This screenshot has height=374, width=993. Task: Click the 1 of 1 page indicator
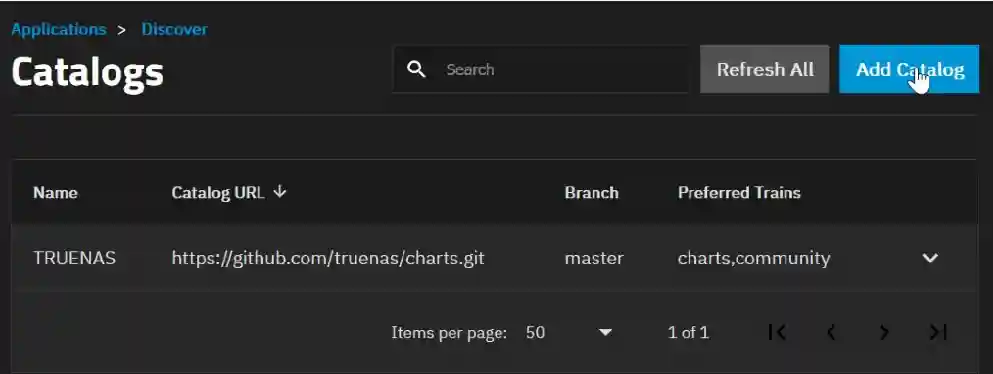point(688,332)
